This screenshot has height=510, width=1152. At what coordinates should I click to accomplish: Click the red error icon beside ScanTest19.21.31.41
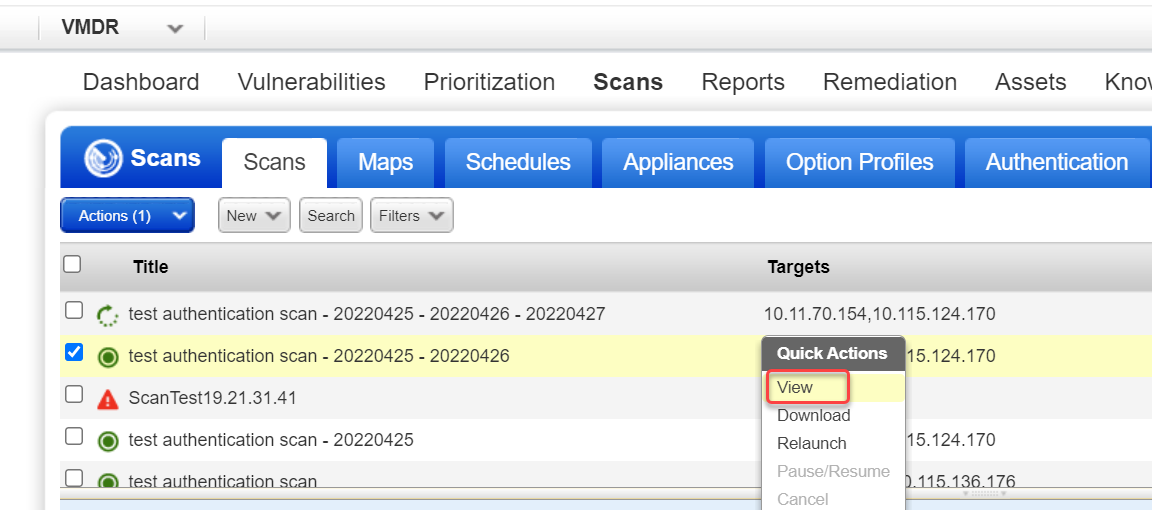[x=108, y=399]
